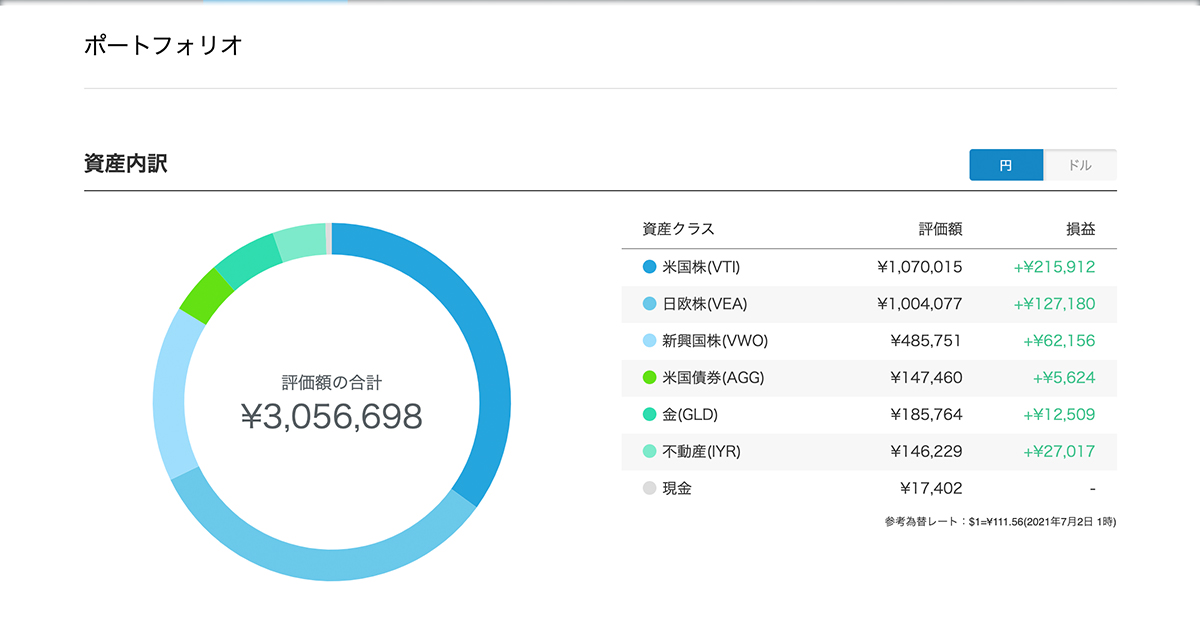This screenshot has width=1200, height=628.
Task: Click the valuation ¥485,751
Action: point(925,341)
